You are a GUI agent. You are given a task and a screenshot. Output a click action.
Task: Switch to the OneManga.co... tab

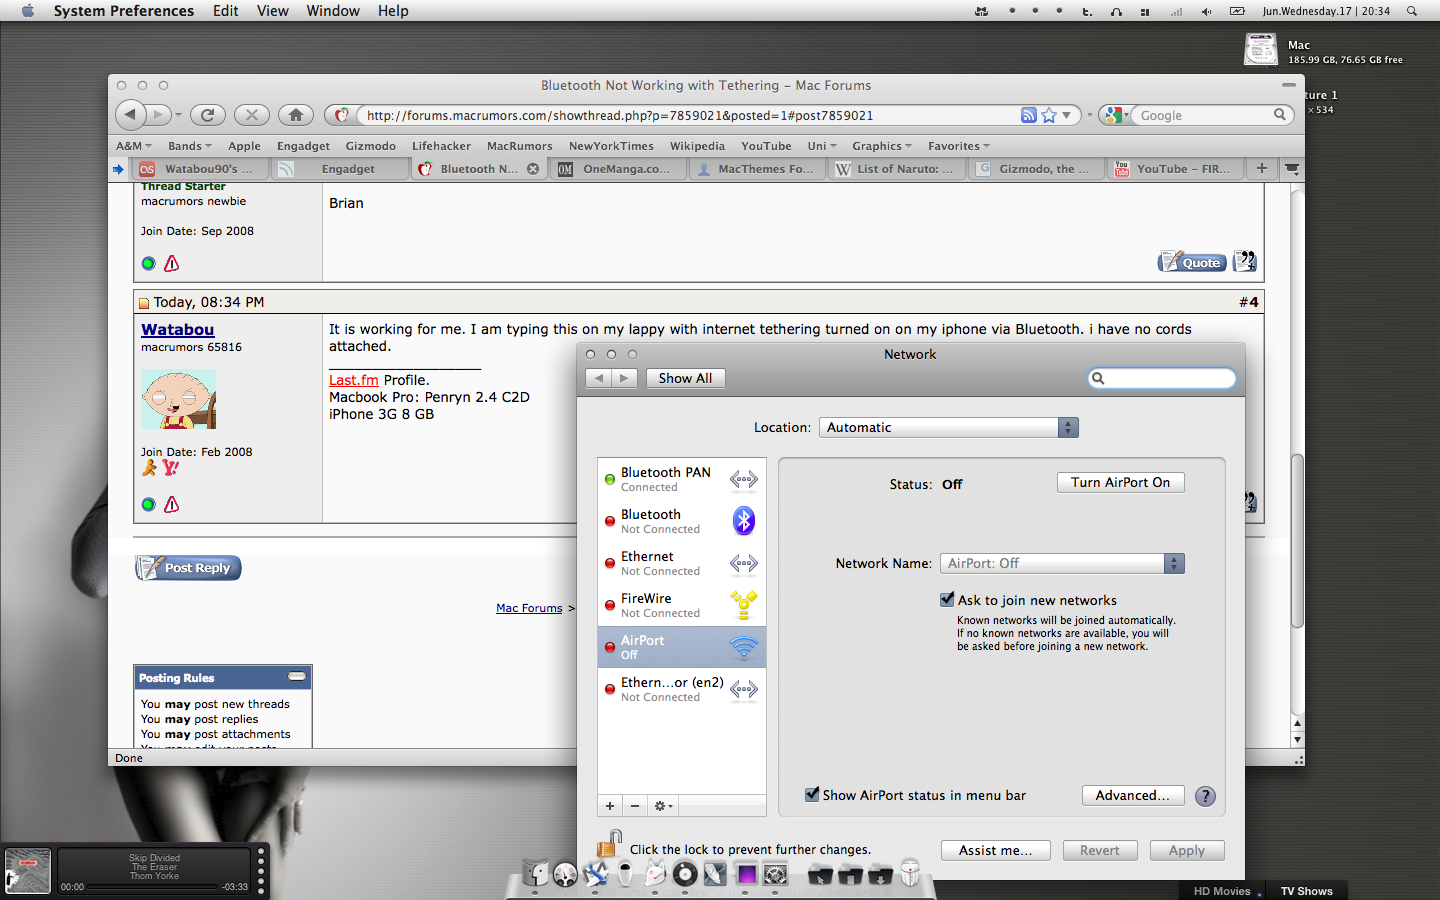coord(619,169)
